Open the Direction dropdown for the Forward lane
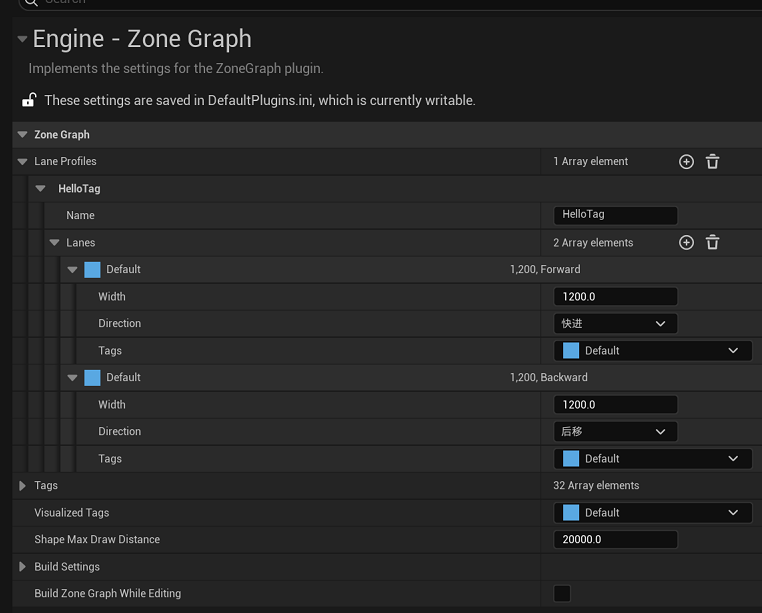Viewport: 762px width, 613px height. pos(614,324)
